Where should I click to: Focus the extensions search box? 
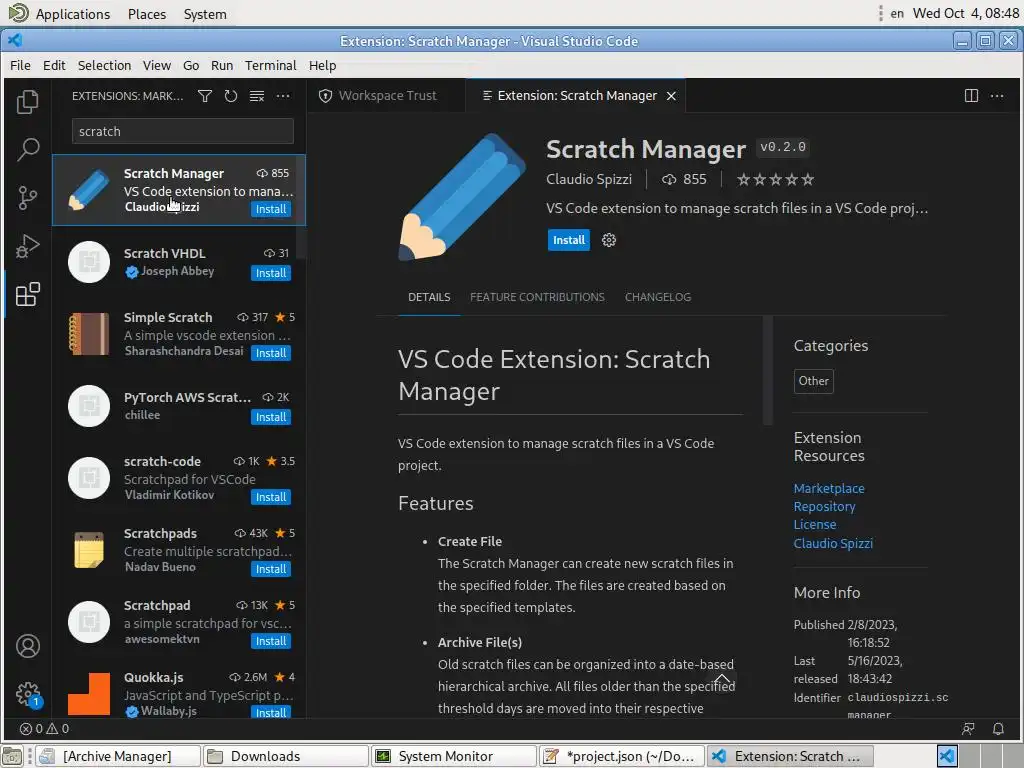click(x=182, y=131)
